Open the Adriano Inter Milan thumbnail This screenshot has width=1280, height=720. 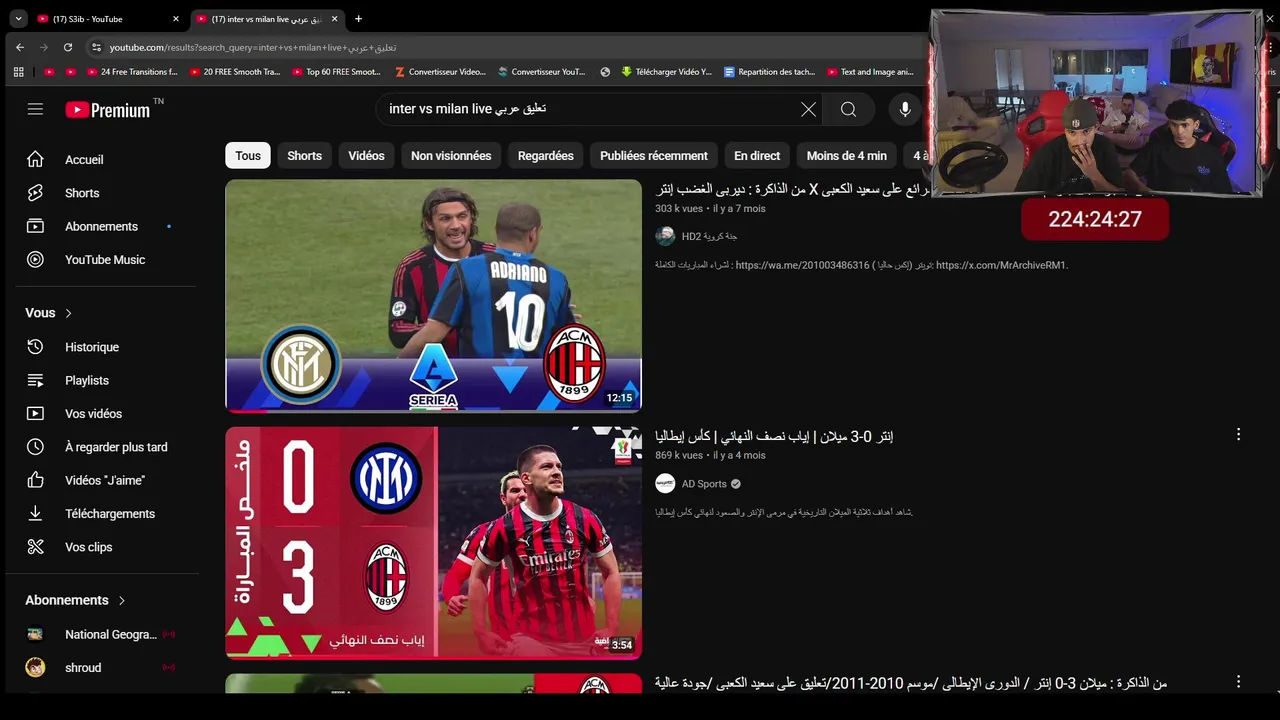coord(433,296)
